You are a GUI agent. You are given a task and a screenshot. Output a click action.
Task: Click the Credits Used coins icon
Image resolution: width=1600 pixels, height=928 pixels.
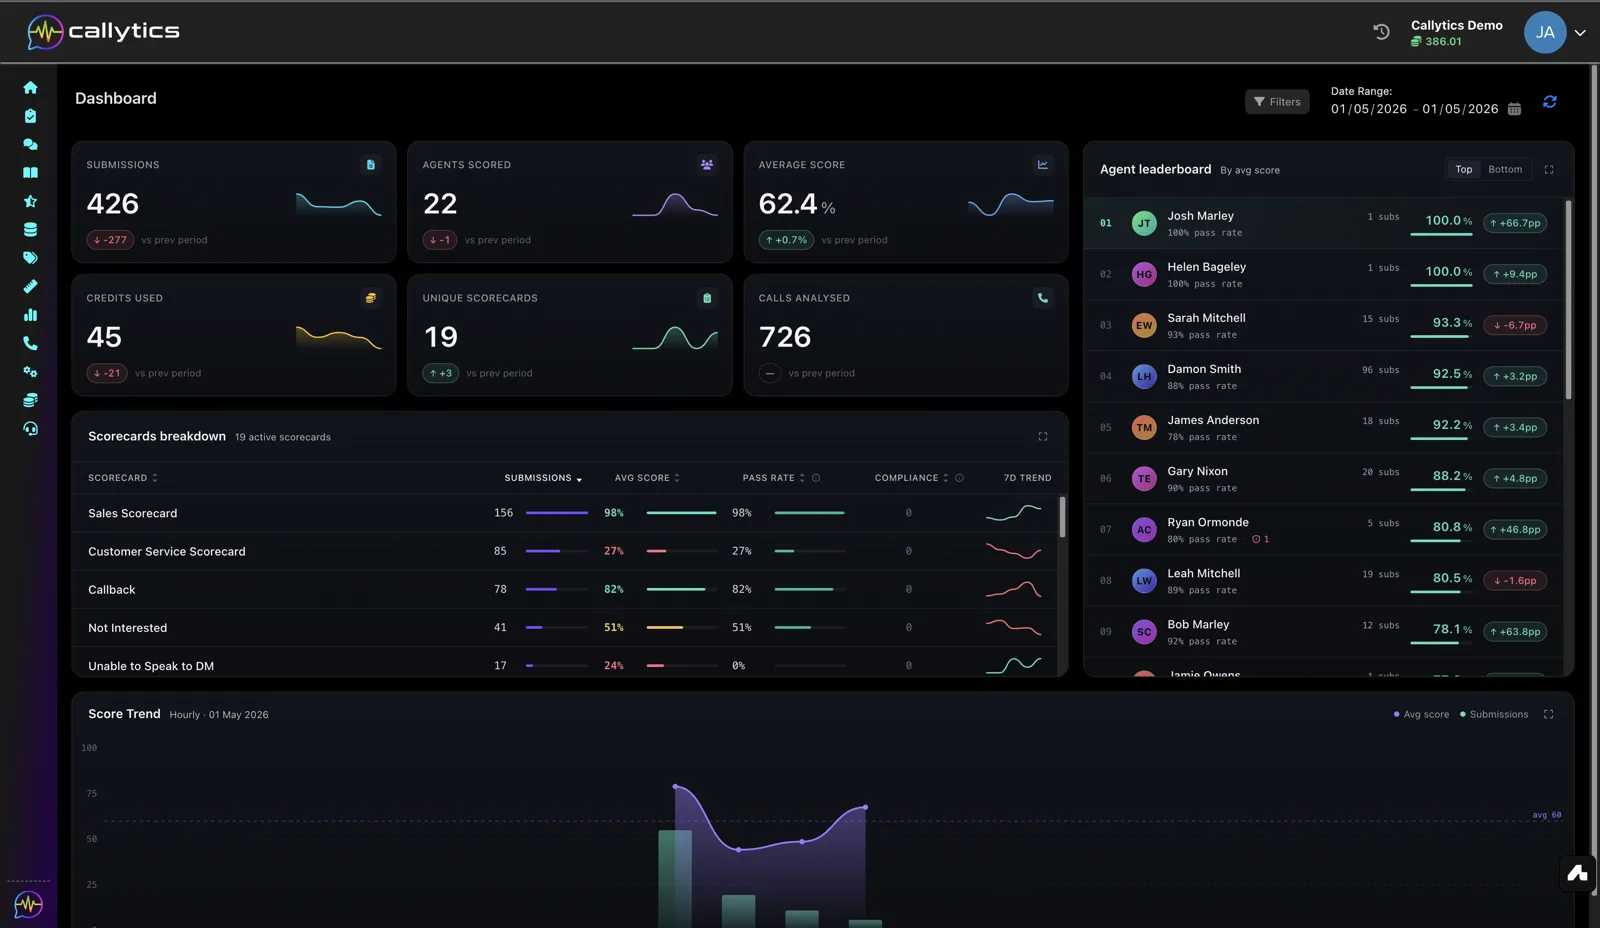pyautogui.click(x=371, y=298)
